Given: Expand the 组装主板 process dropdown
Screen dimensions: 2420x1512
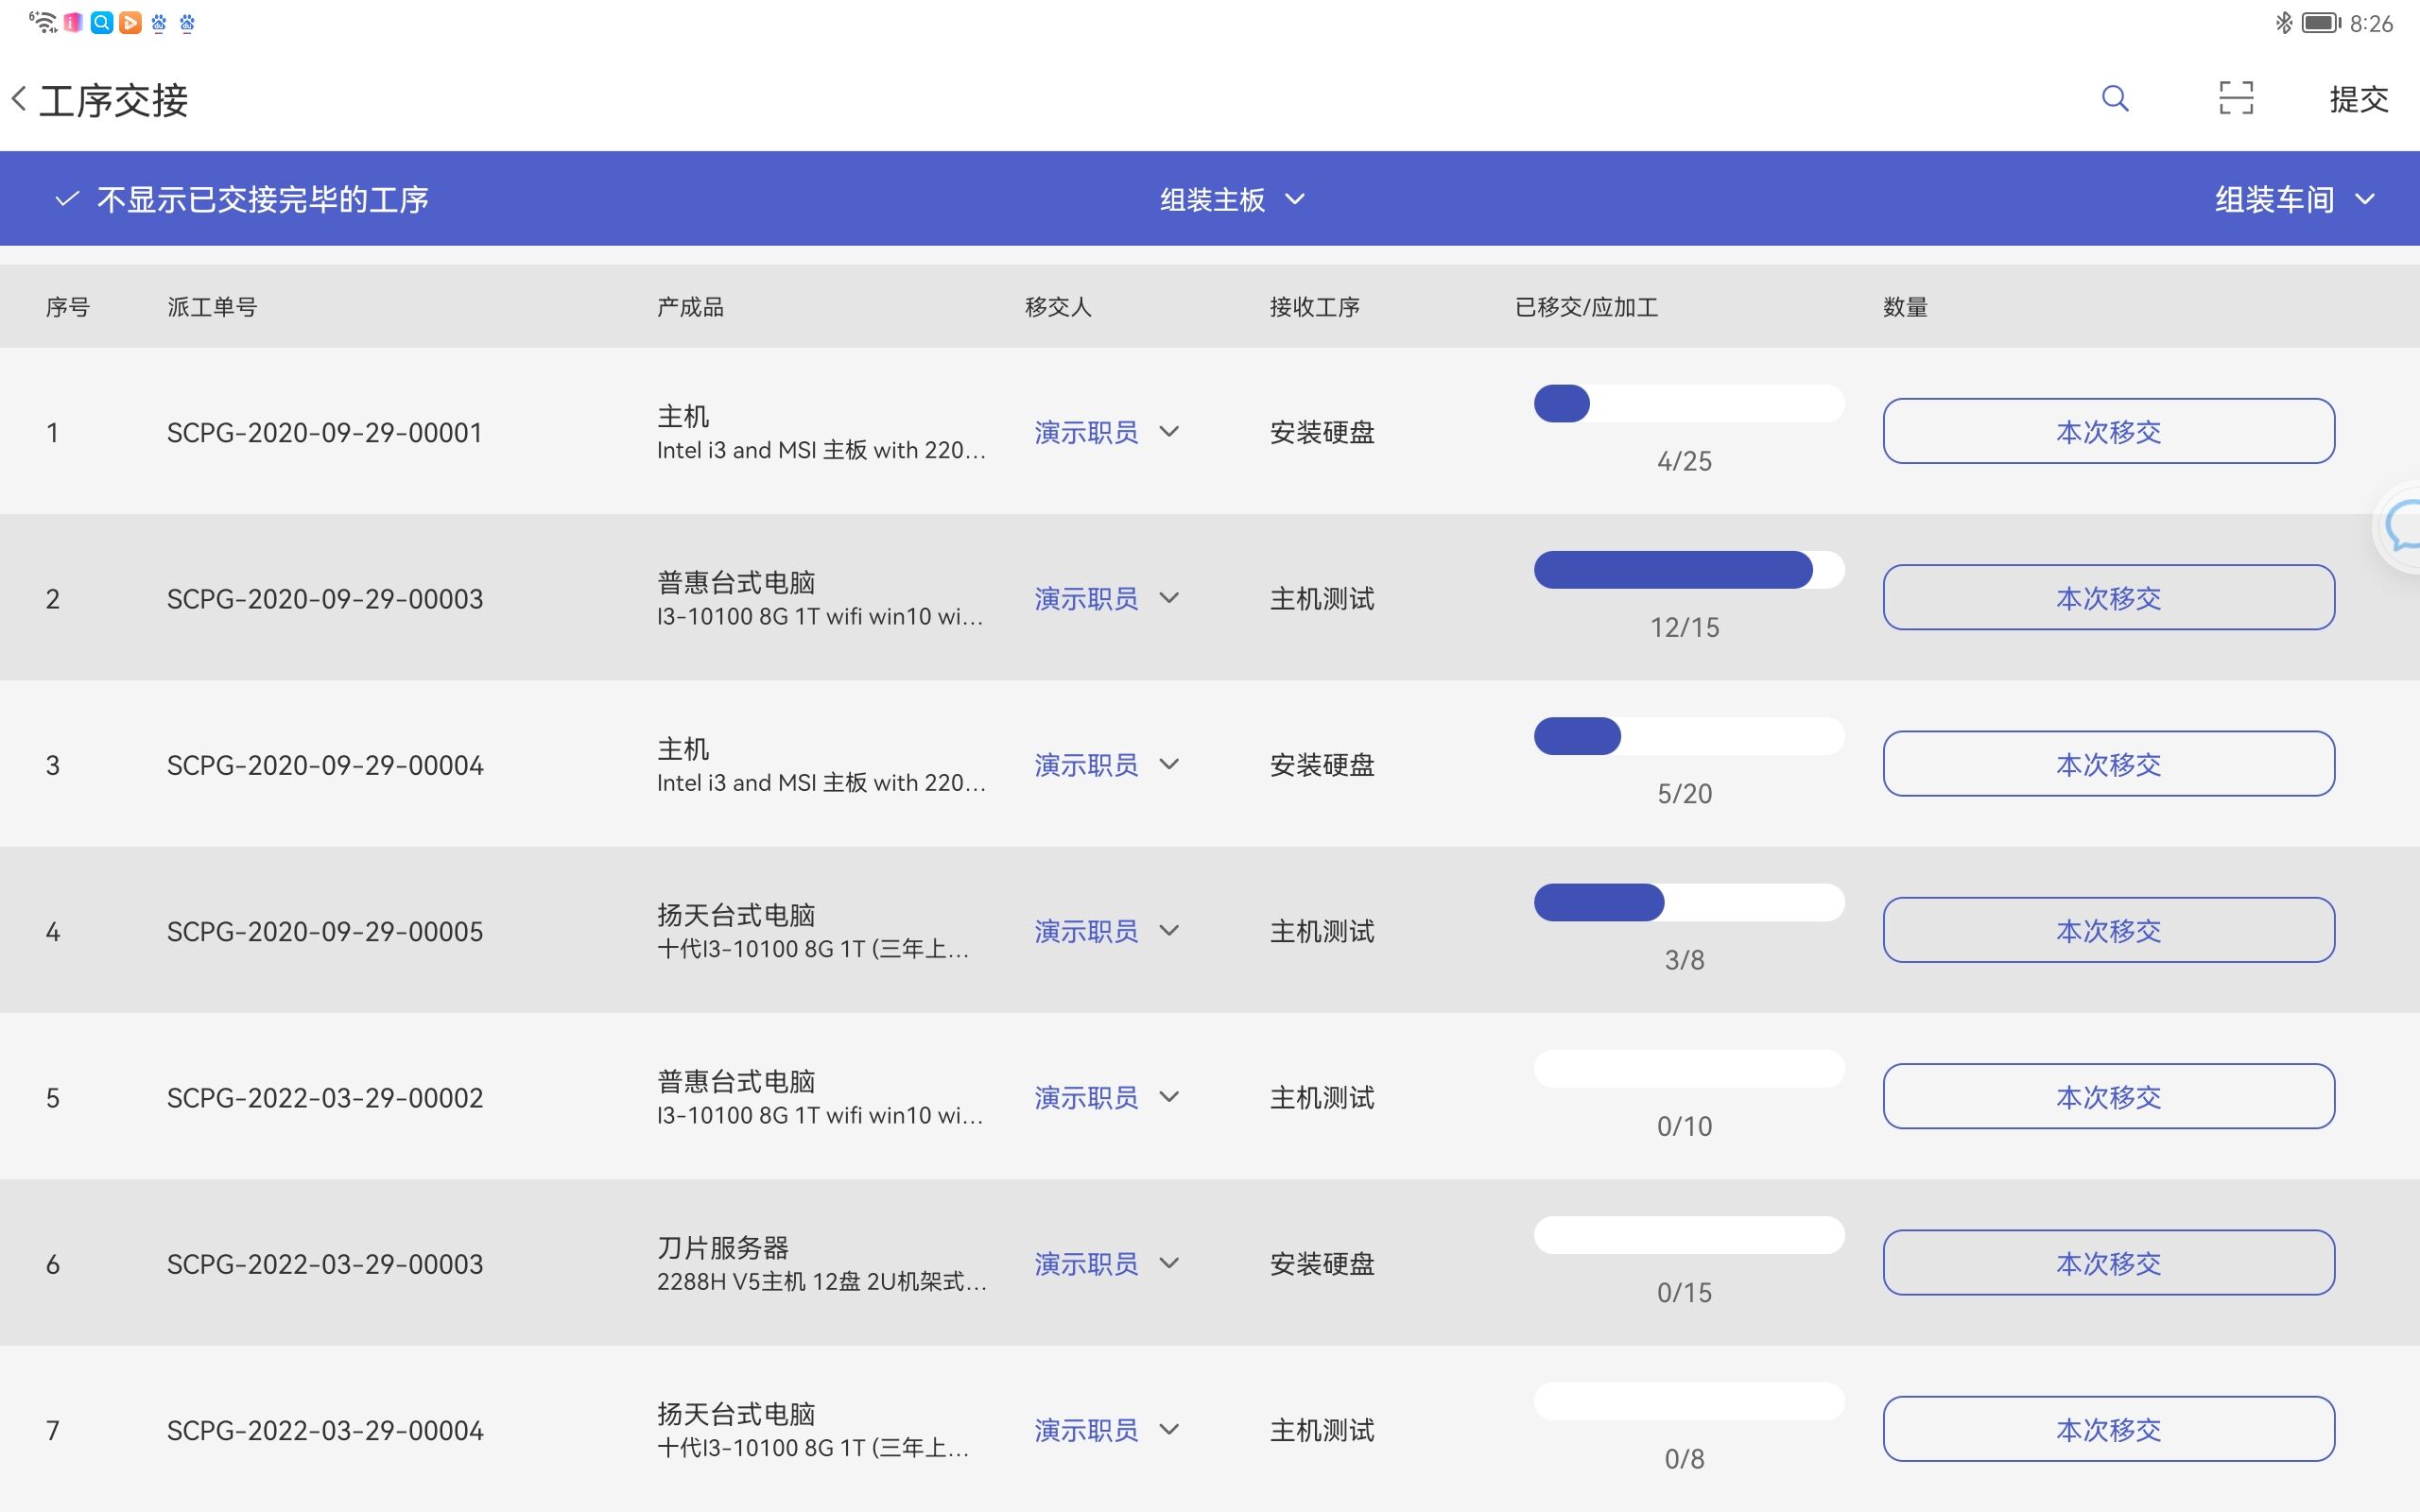Looking at the screenshot, I should tap(1232, 199).
